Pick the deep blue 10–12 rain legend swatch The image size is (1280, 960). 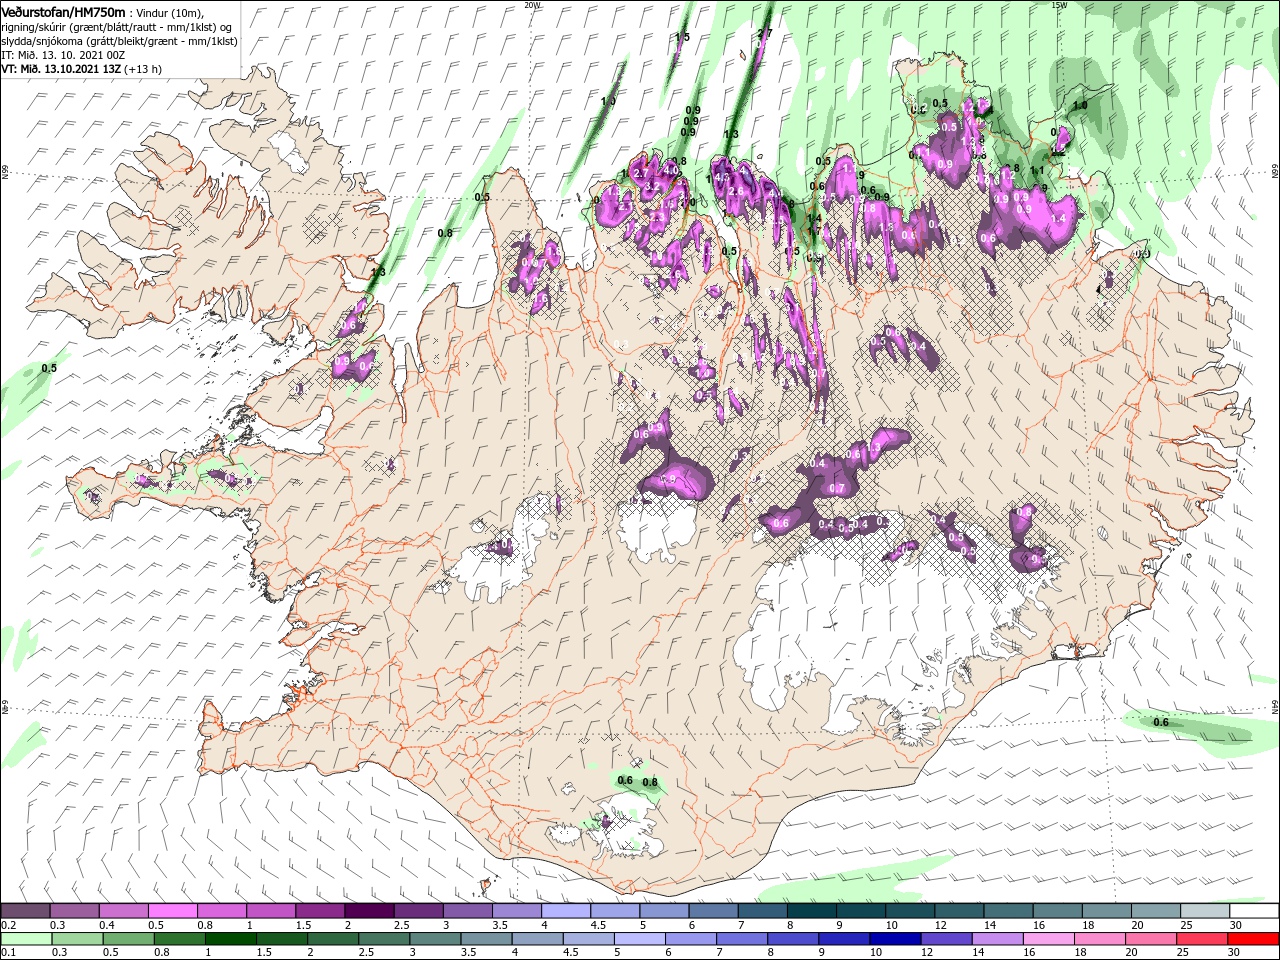[x=895, y=939]
